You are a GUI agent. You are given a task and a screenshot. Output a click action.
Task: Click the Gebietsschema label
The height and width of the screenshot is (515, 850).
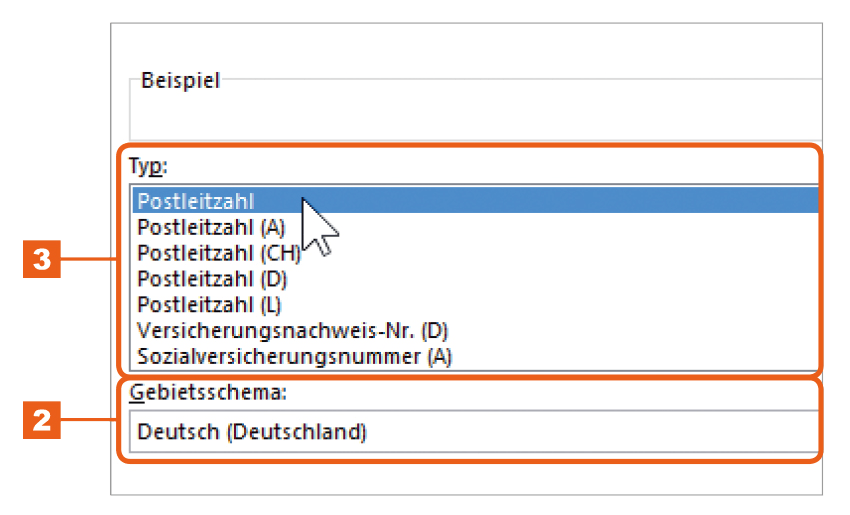click(x=208, y=392)
